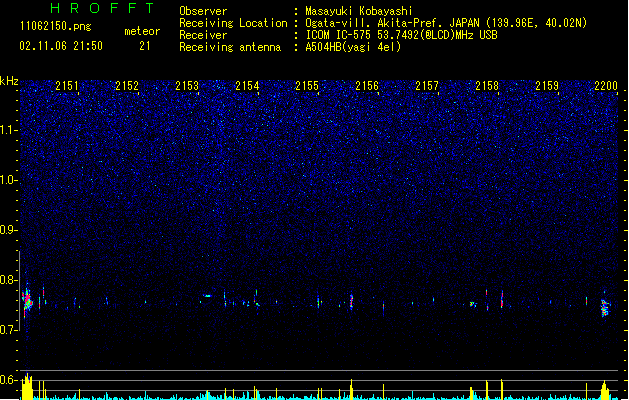Click the tall yellow intensity peak at graph start
This screenshot has height=400, width=629.
pyautogui.click(x=27, y=386)
